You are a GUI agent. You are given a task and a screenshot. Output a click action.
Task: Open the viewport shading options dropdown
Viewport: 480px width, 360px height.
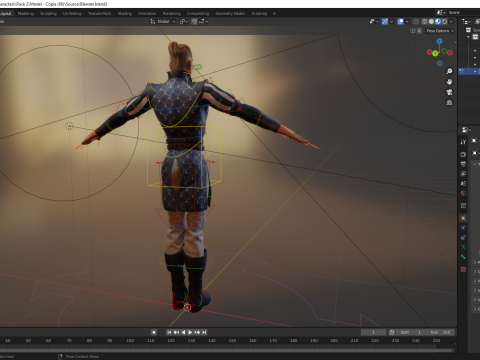[x=451, y=22]
